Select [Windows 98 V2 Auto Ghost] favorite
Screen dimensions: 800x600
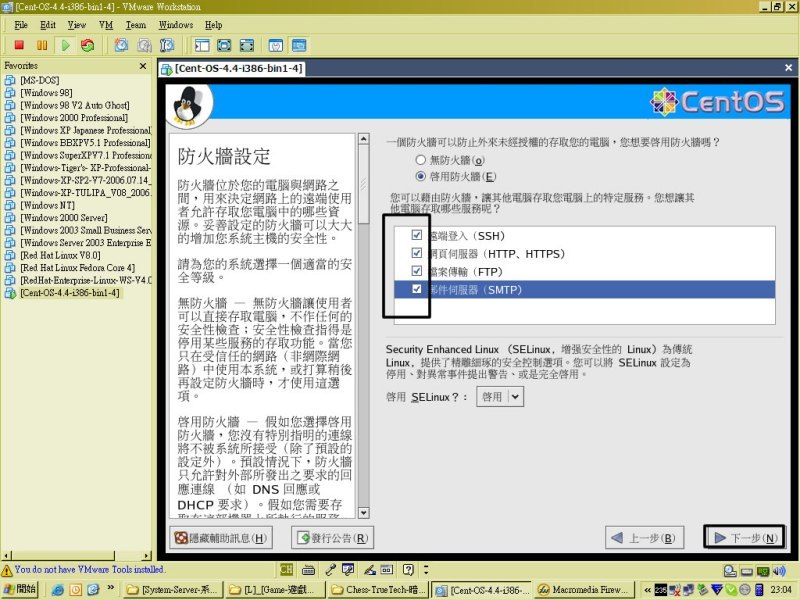(x=75, y=106)
